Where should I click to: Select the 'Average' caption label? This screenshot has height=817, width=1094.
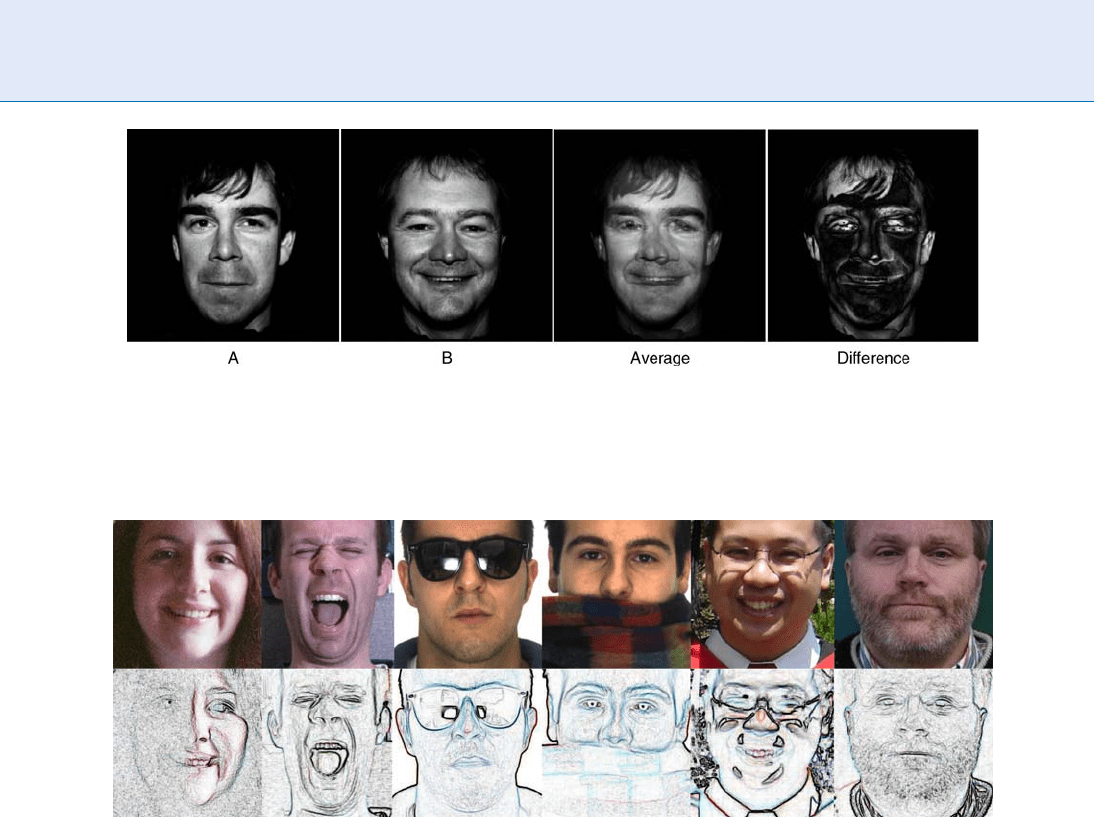(659, 358)
